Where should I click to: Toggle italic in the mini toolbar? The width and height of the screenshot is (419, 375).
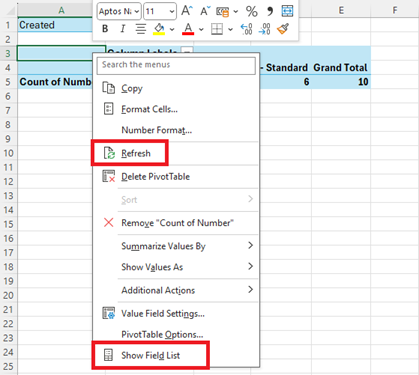coord(123,29)
